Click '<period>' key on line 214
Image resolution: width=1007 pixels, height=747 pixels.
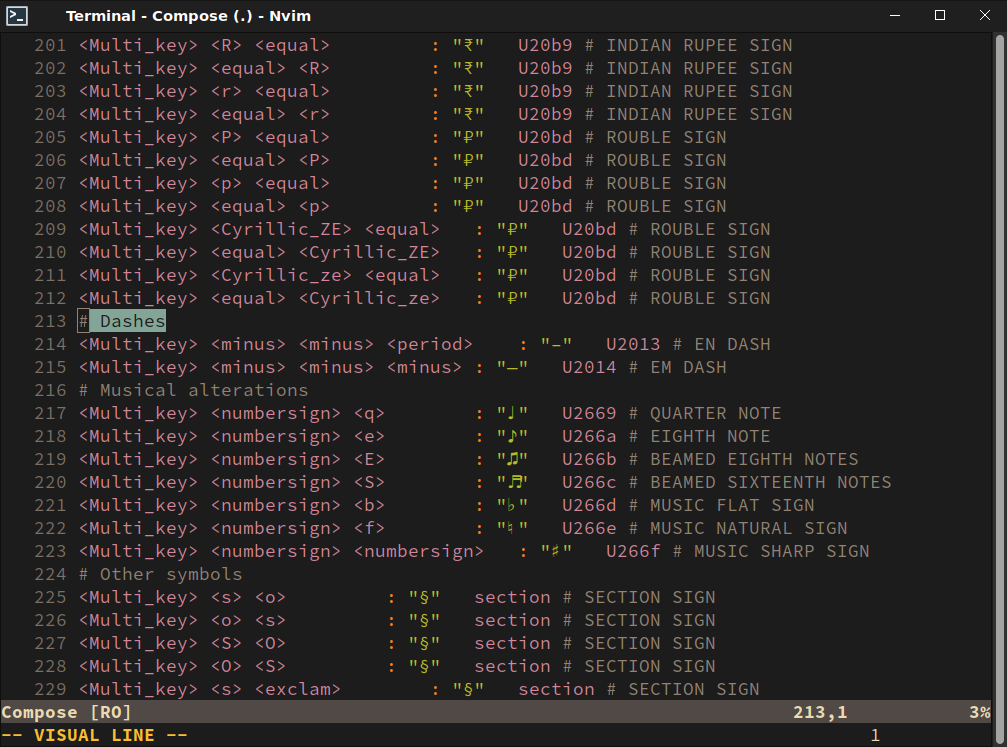[430, 344]
